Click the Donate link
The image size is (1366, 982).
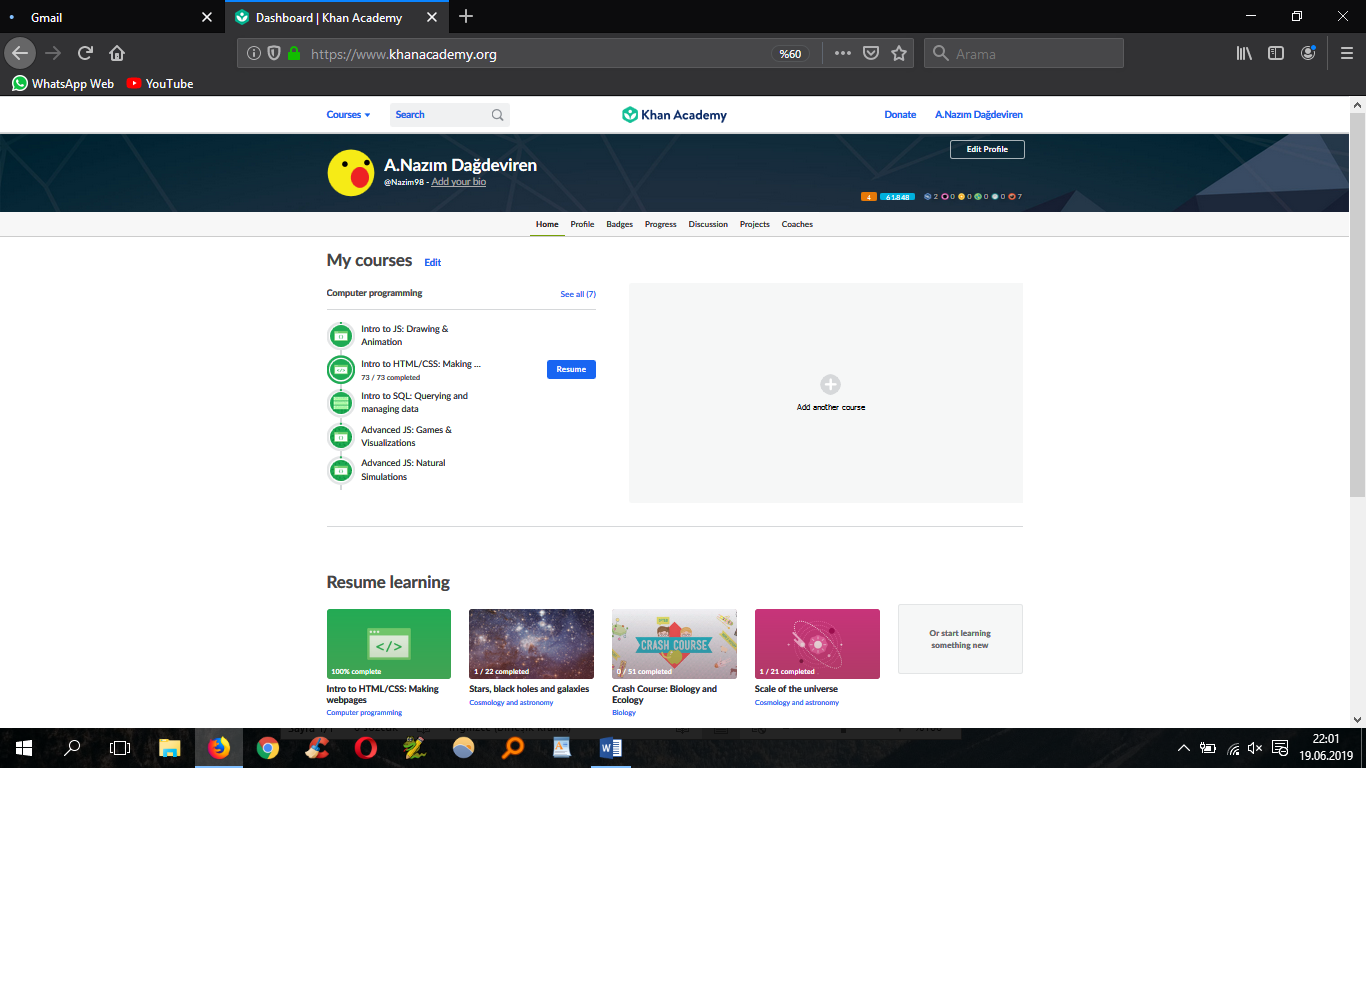click(x=900, y=115)
